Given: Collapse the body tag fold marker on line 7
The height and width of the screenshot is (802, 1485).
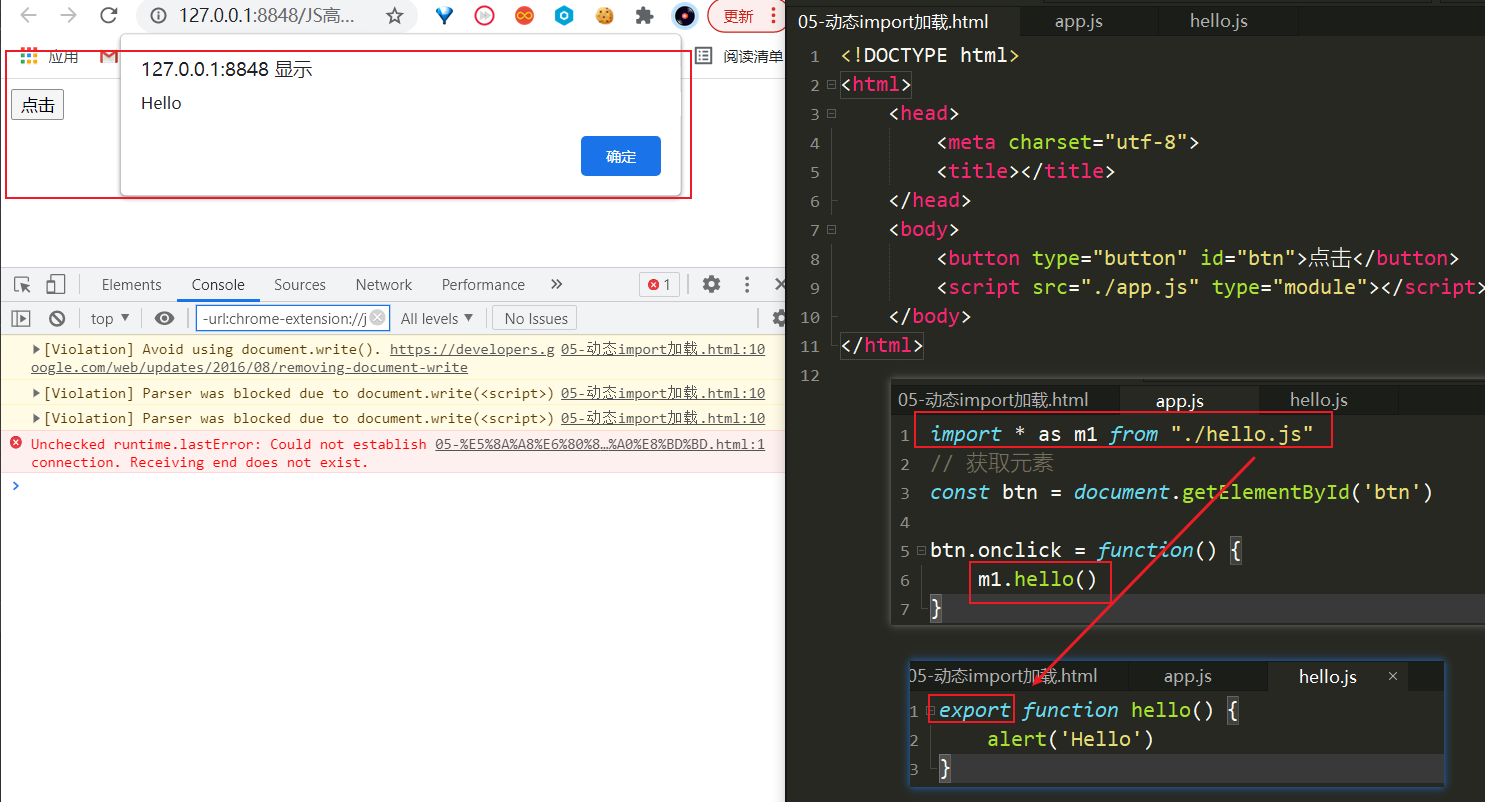Looking at the screenshot, I should click(x=831, y=229).
